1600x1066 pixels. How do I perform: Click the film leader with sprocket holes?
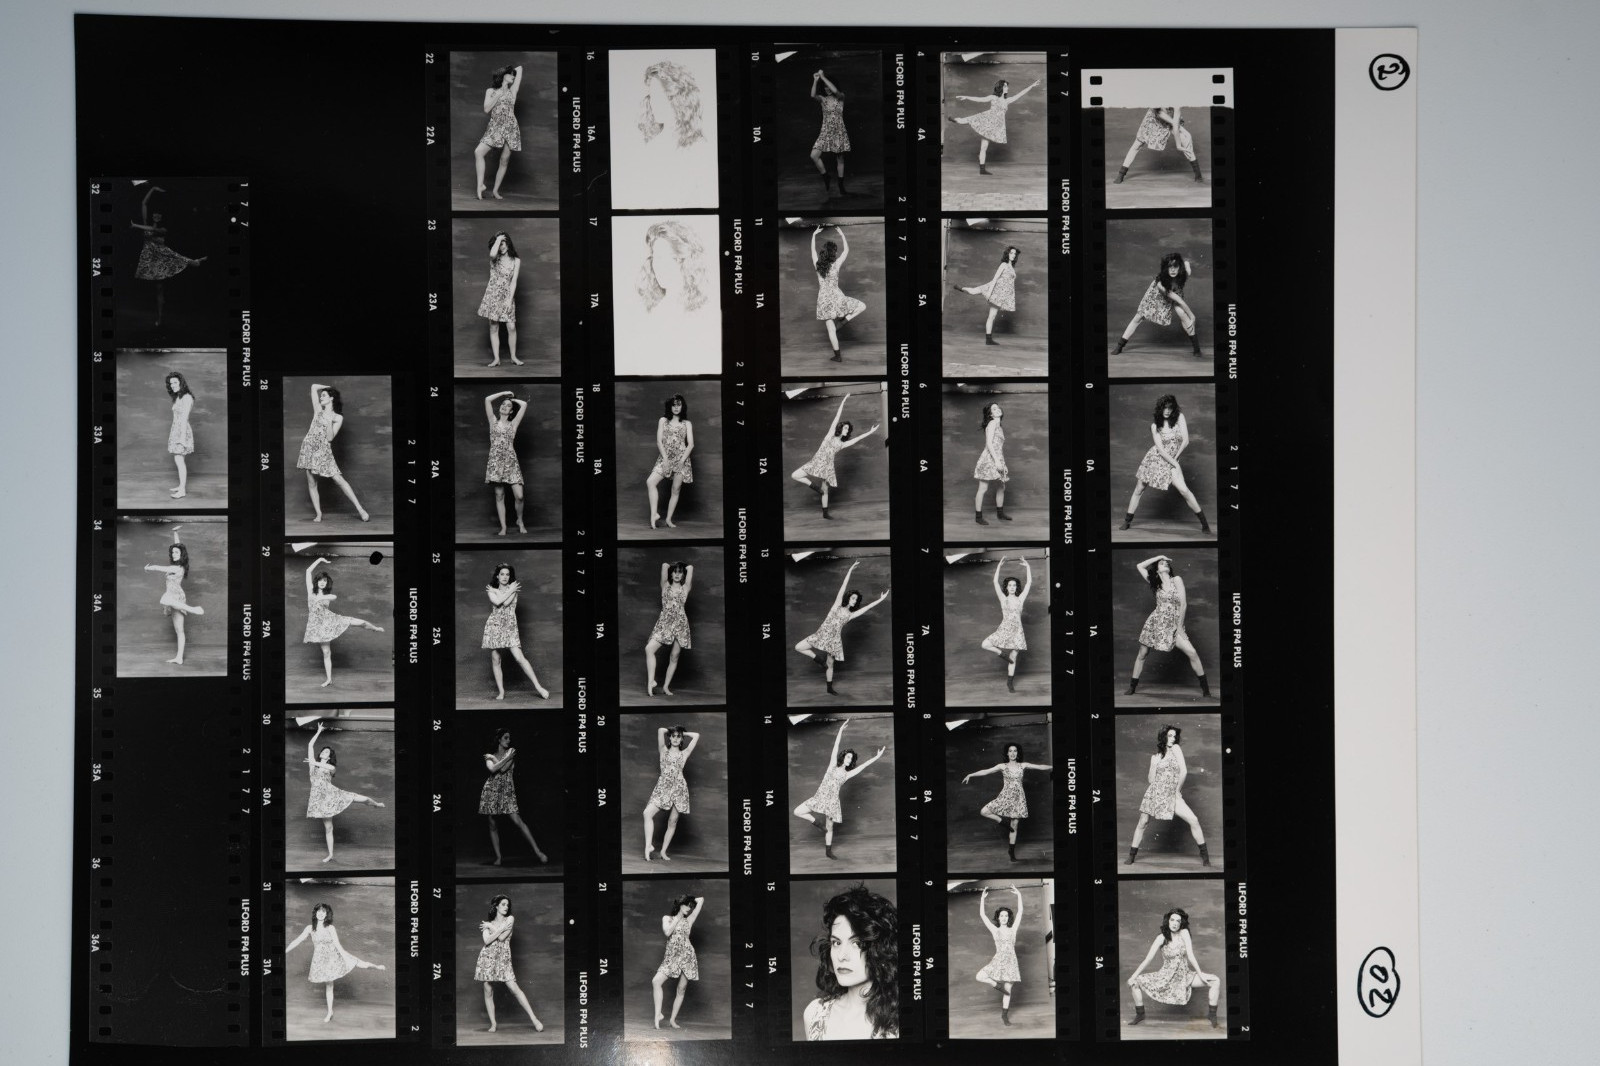[1159, 87]
